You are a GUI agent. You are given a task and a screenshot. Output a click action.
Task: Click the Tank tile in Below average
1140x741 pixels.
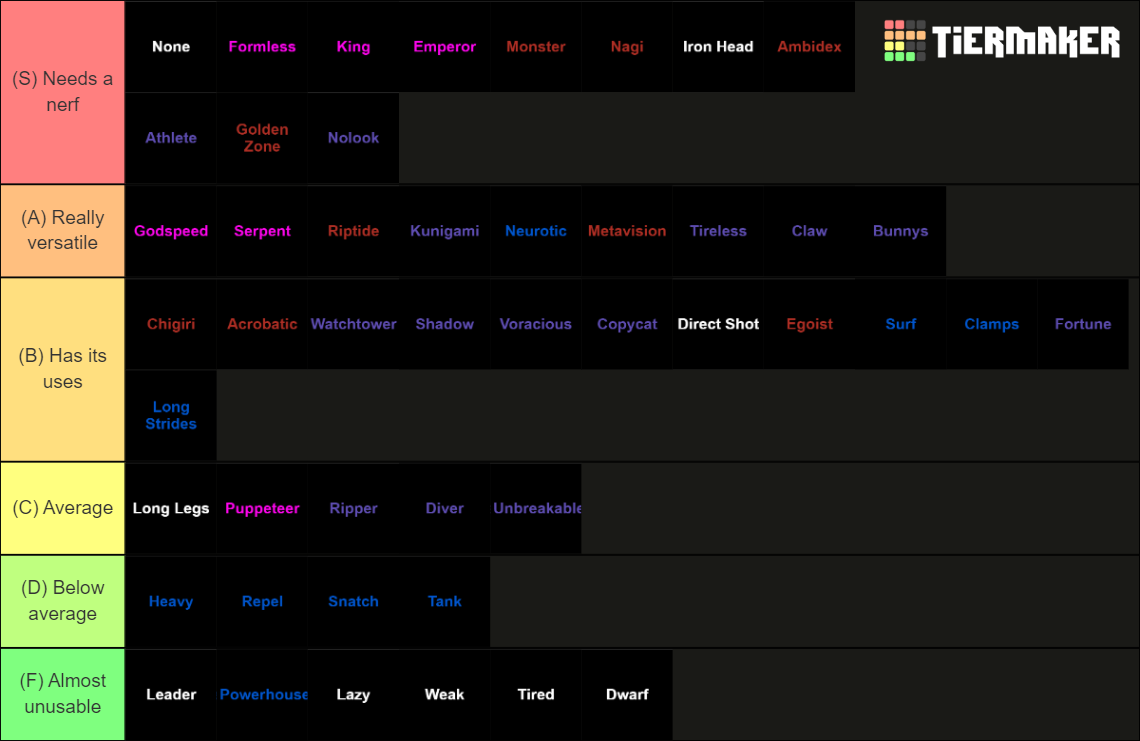pyautogui.click(x=444, y=601)
